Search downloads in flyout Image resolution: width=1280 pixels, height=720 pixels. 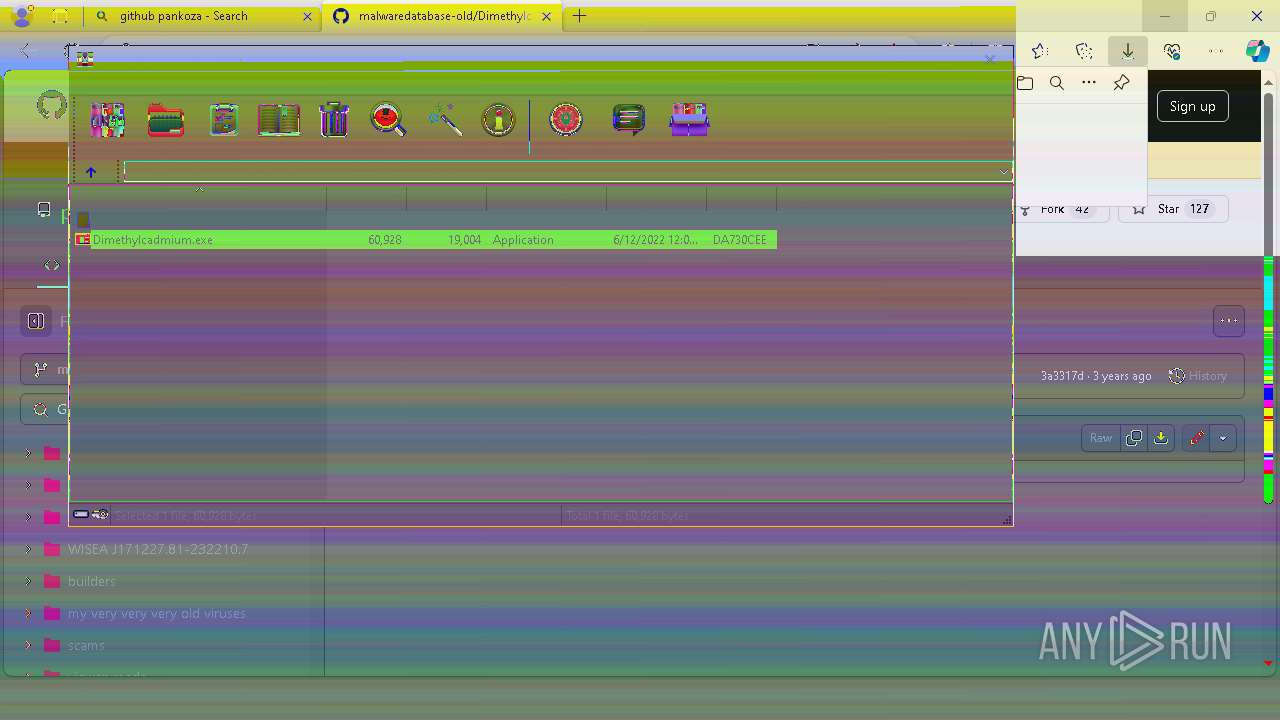(x=1057, y=83)
